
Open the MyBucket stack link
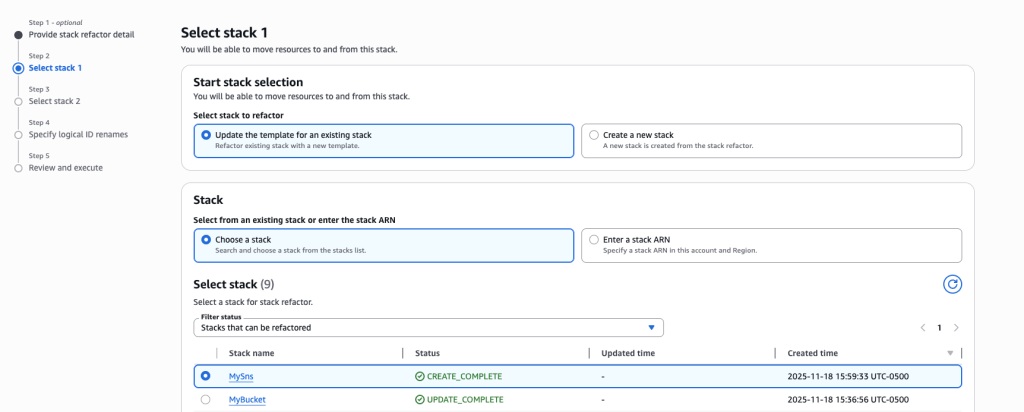pos(247,400)
